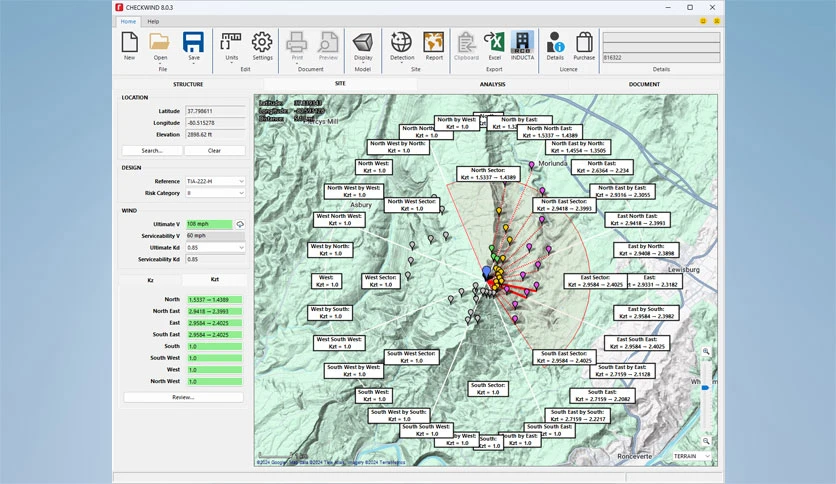This screenshot has height=484, width=836.
Task: Open the Units tool
Action: point(231,42)
